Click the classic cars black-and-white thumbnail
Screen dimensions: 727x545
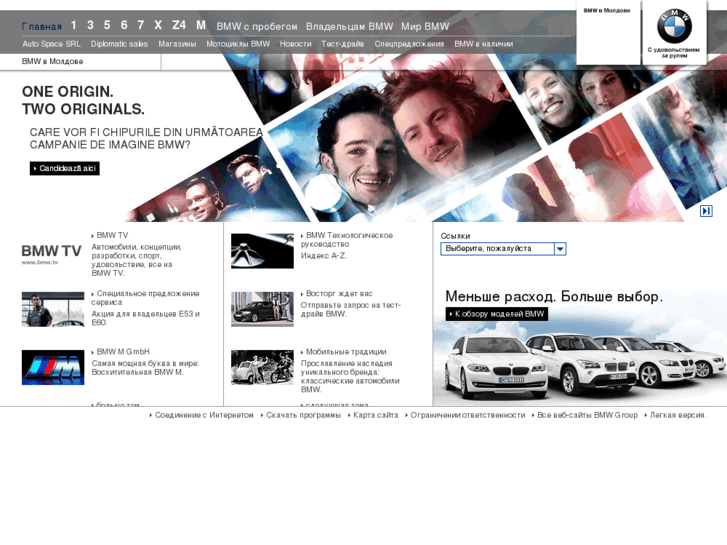tap(262, 367)
